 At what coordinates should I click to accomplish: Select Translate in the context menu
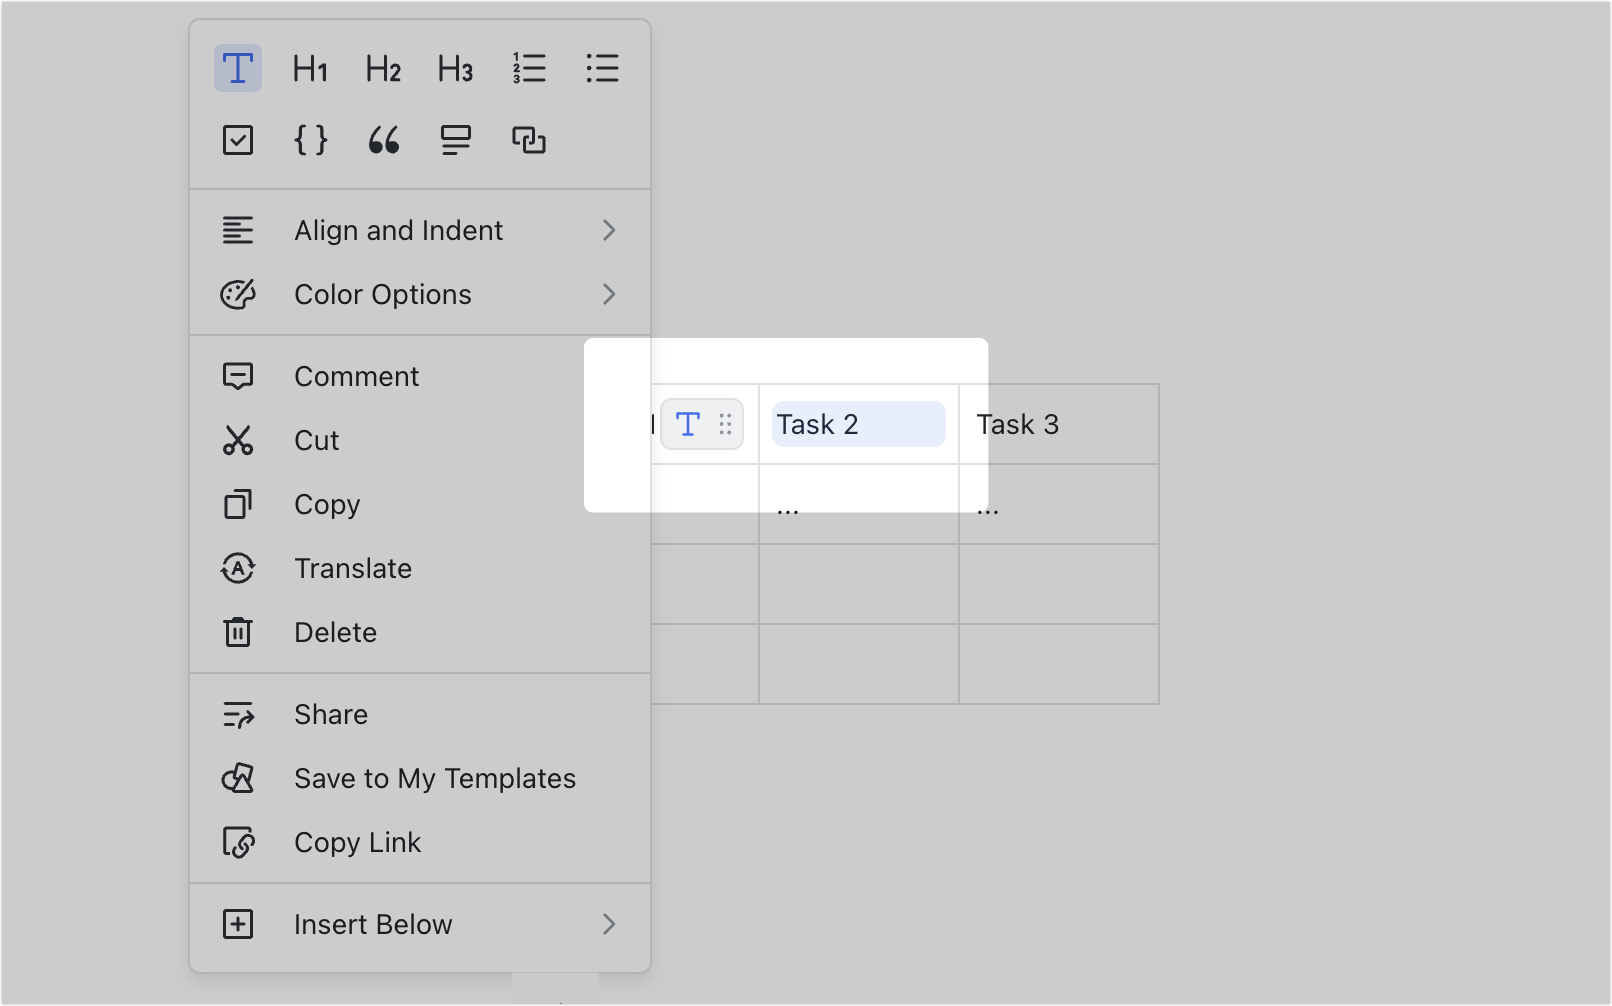click(x=352, y=568)
